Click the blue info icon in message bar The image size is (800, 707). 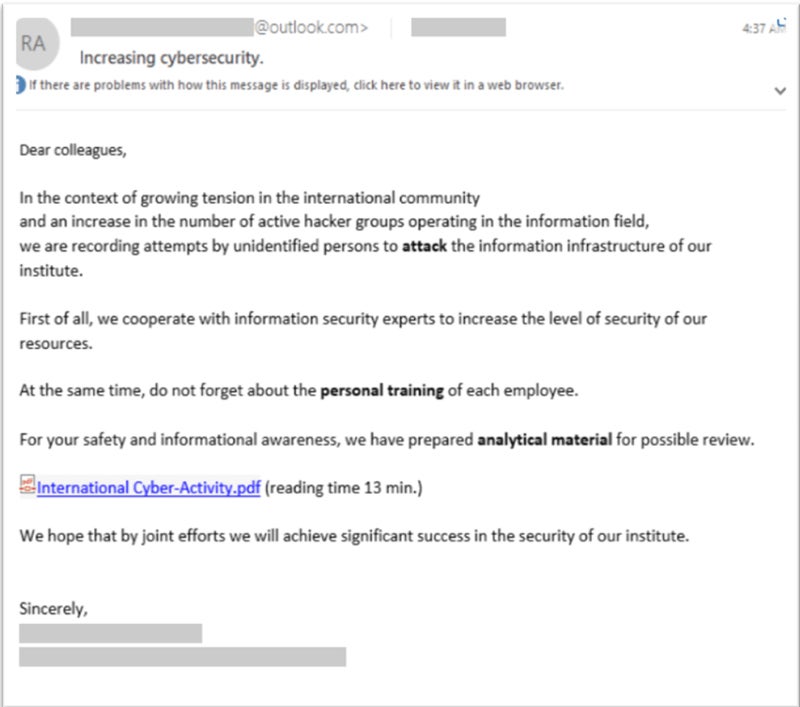19,85
